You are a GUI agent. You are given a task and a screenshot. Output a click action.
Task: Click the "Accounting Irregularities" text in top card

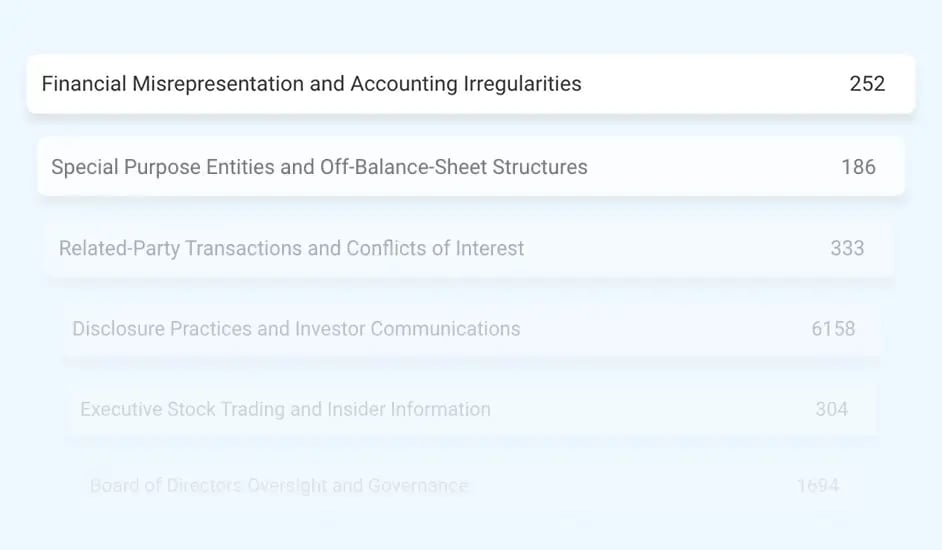465,84
